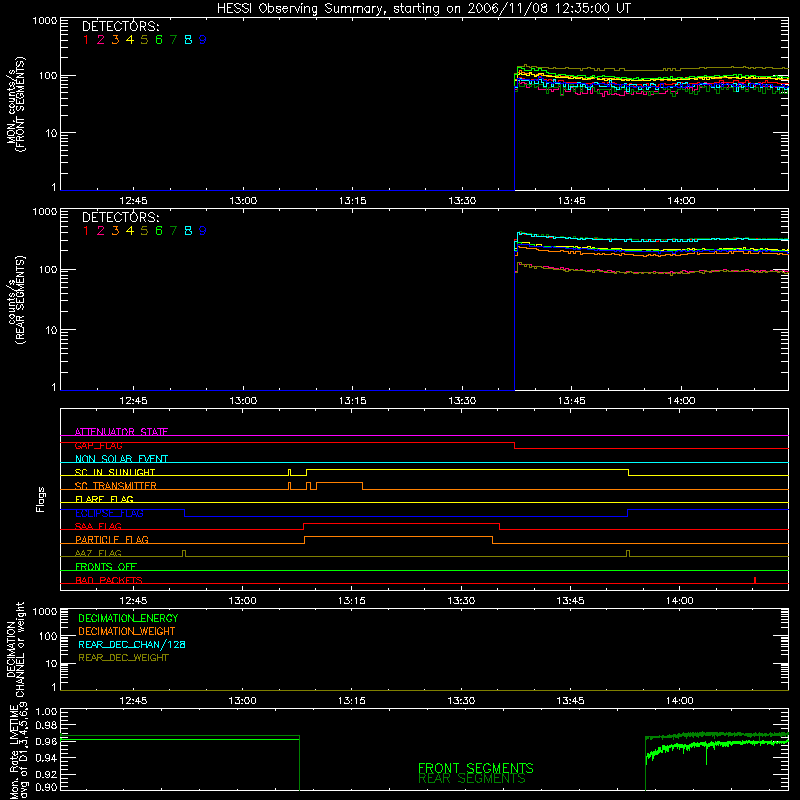800x800 pixels.
Task: Select the FRONTS_OFF flag label
Action: [106, 566]
